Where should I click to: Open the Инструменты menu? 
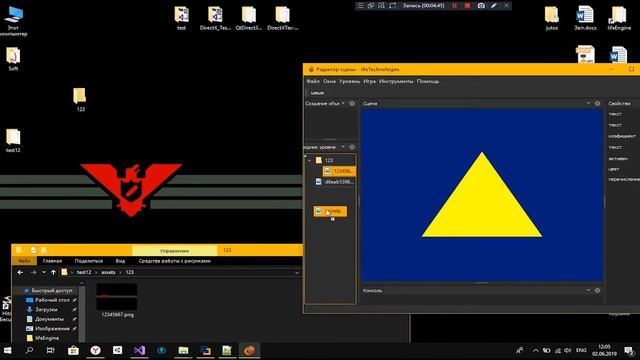(396, 81)
